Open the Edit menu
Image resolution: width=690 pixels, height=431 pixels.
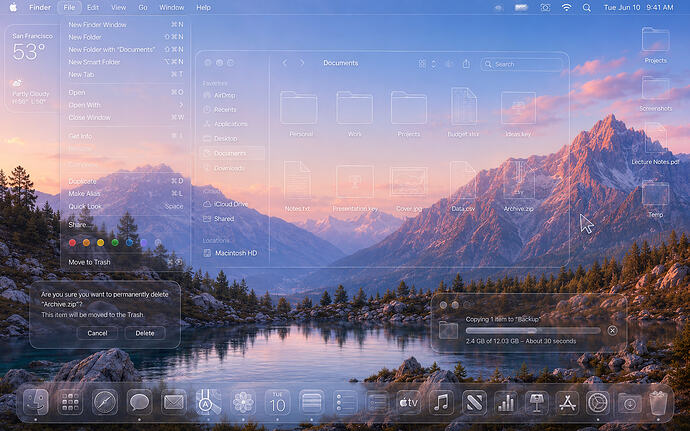click(93, 7)
